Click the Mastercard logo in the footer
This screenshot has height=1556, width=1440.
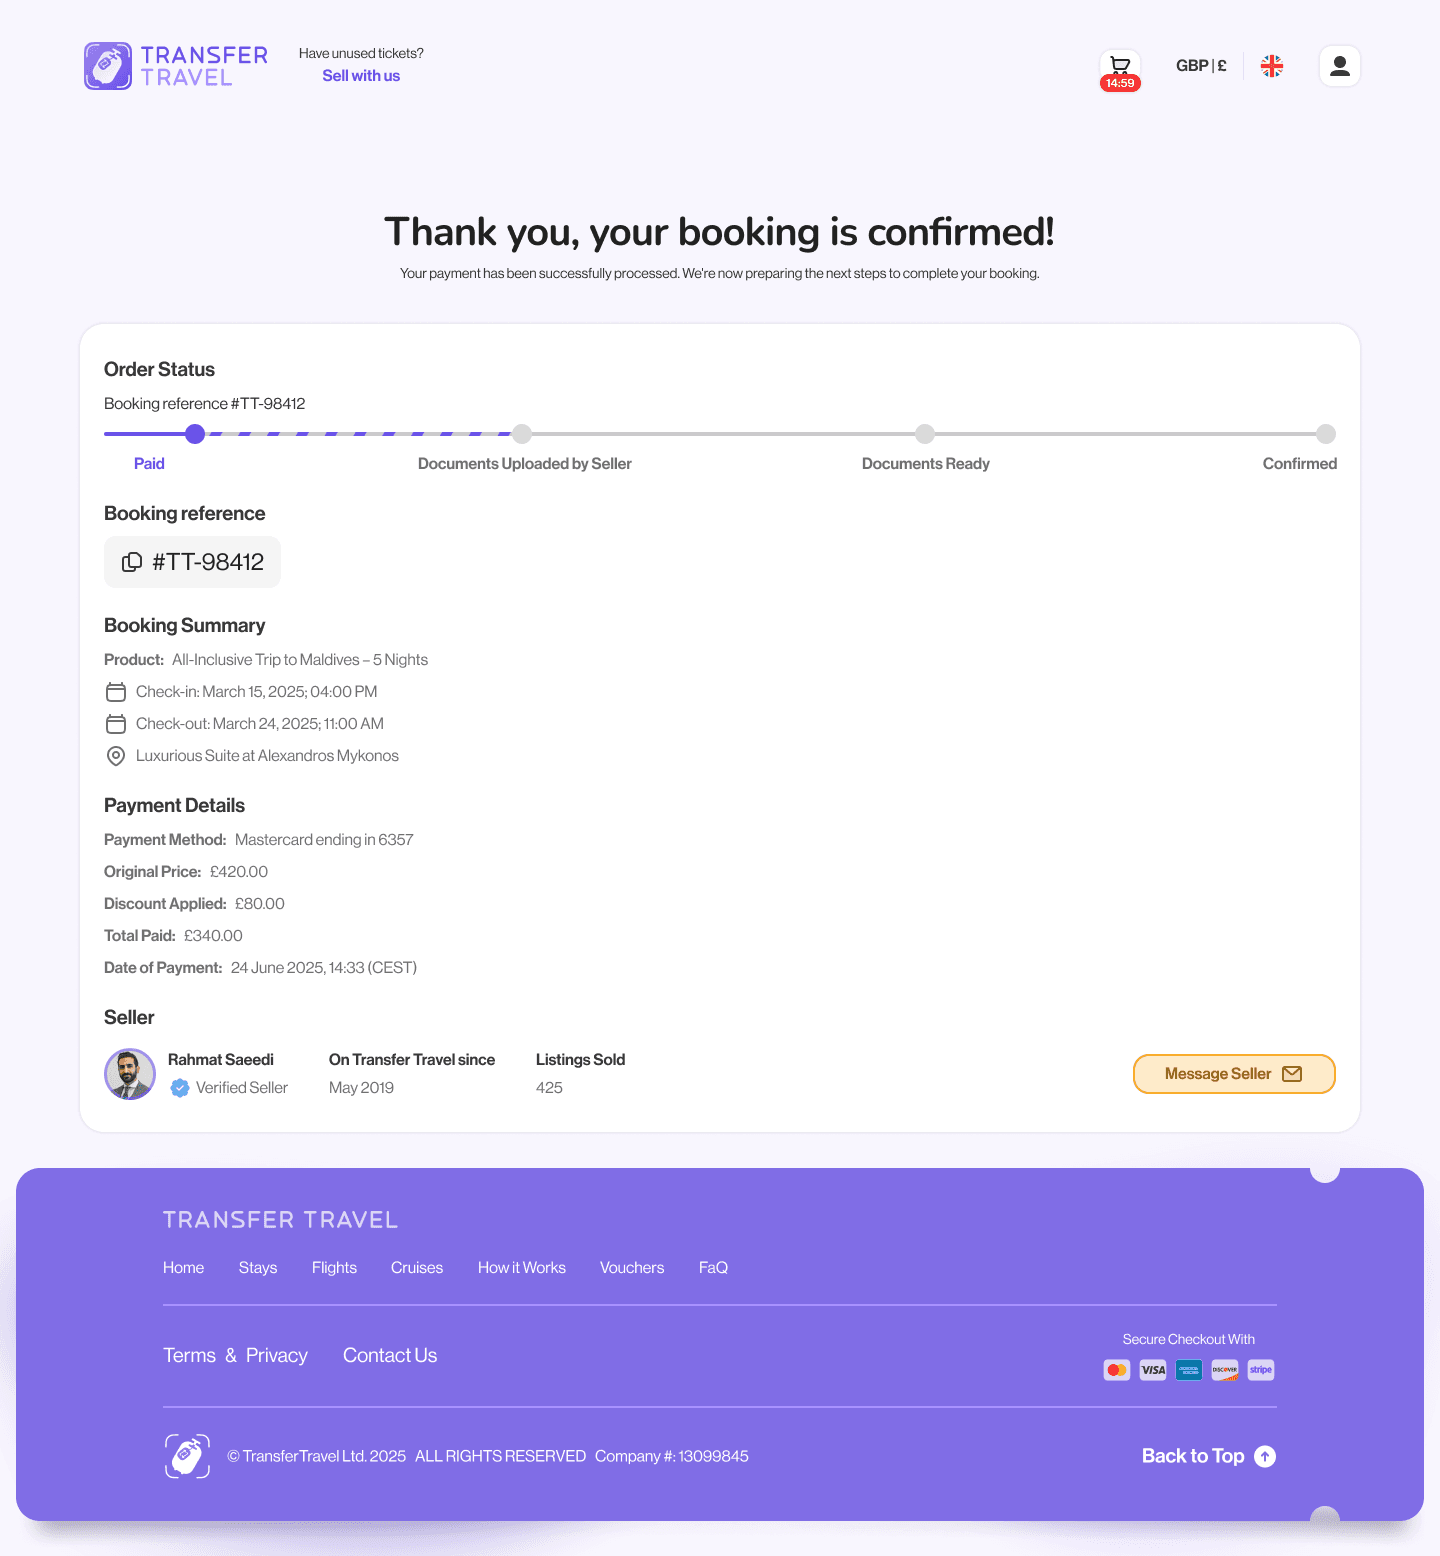(x=1116, y=1370)
